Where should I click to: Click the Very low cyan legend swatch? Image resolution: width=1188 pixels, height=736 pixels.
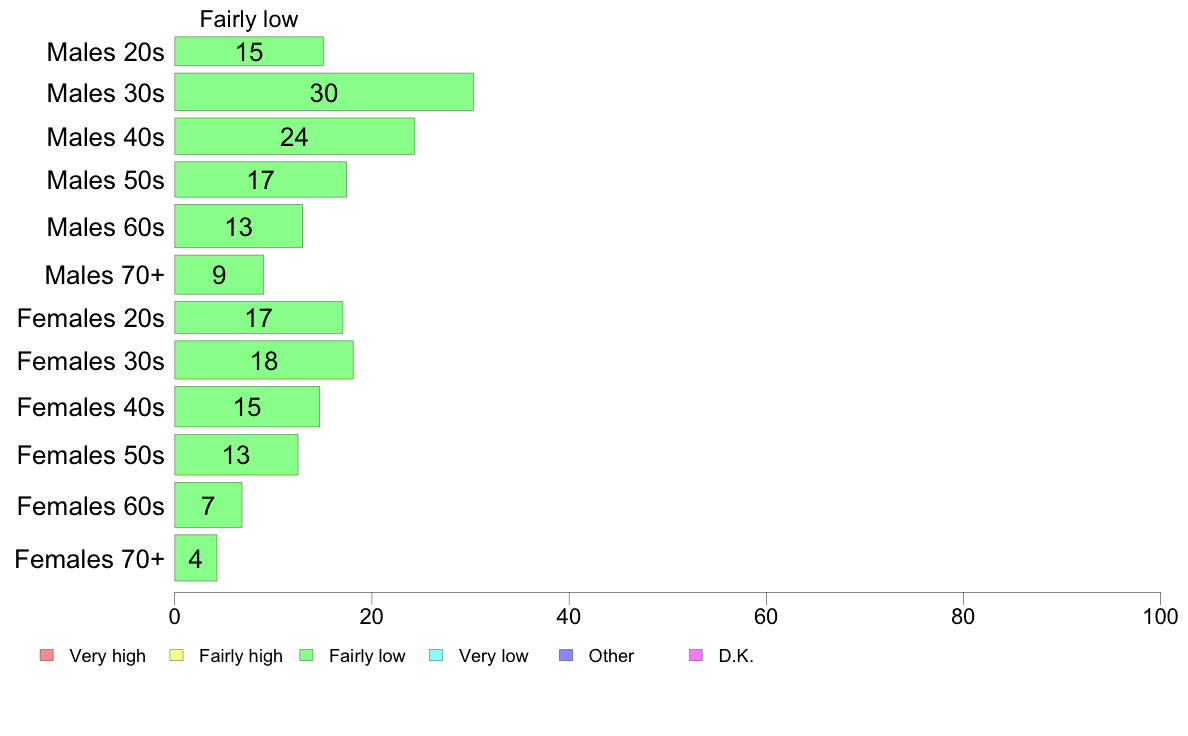pyautogui.click(x=436, y=655)
